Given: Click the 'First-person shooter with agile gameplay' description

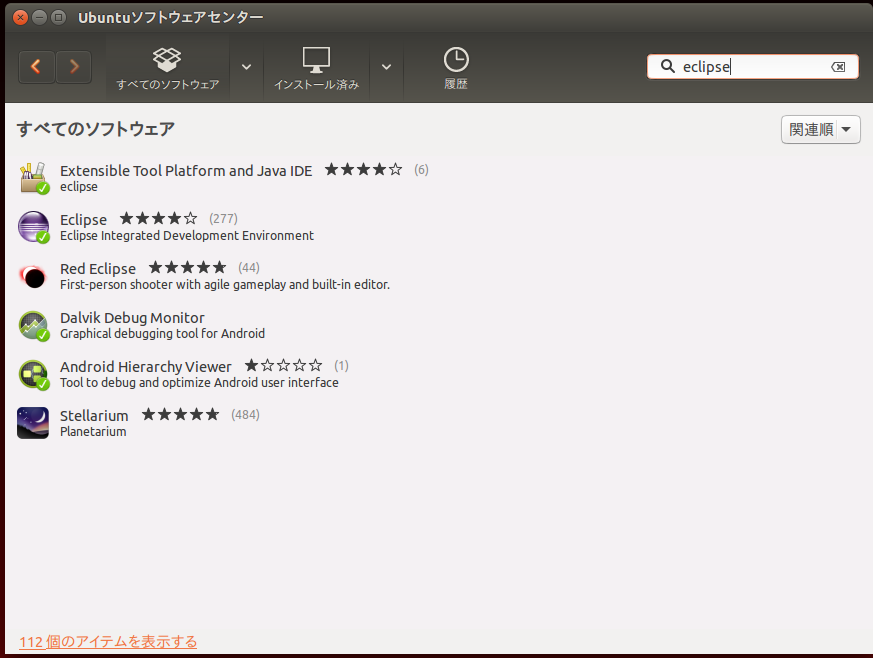Looking at the screenshot, I should (x=225, y=284).
